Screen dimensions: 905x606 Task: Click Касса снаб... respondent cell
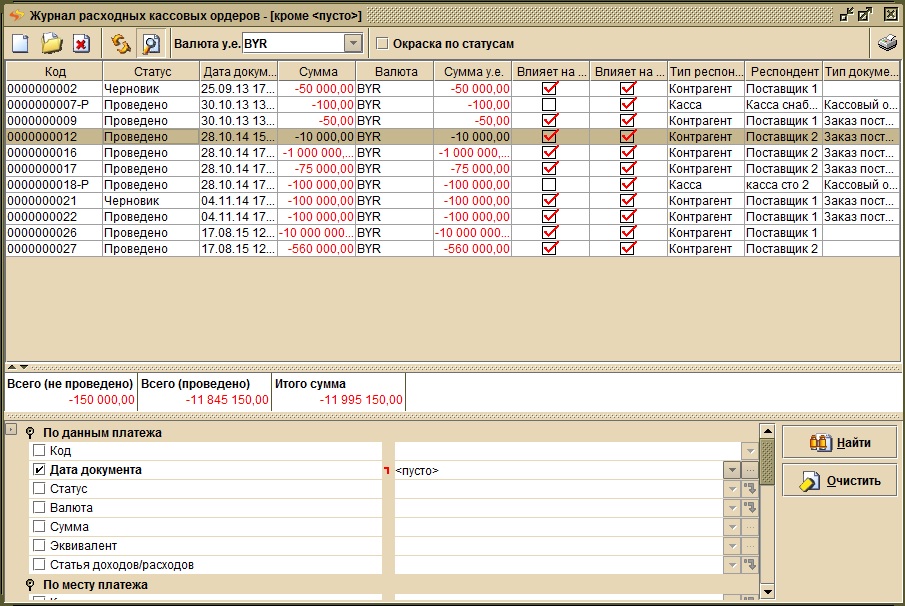coord(783,104)
